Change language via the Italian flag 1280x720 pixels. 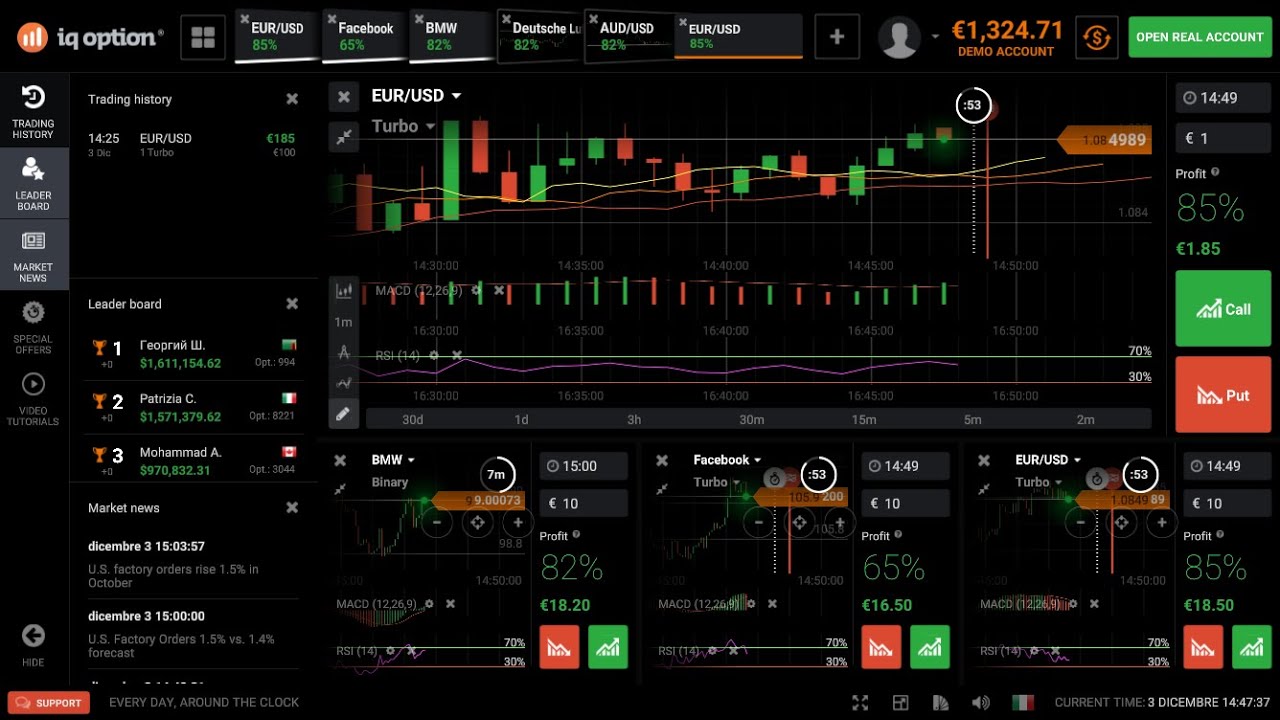click(x=1022, y=703)
